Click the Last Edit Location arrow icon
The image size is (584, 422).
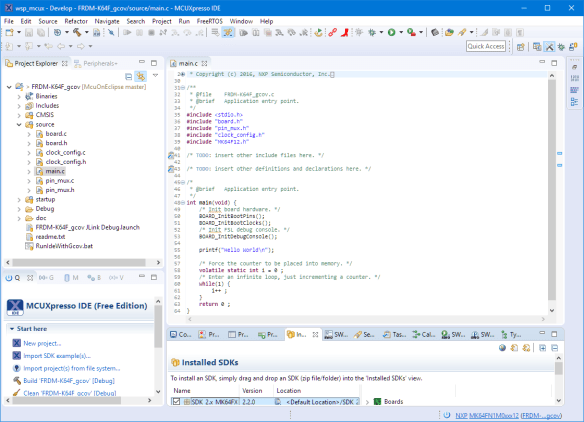point(48,46)
